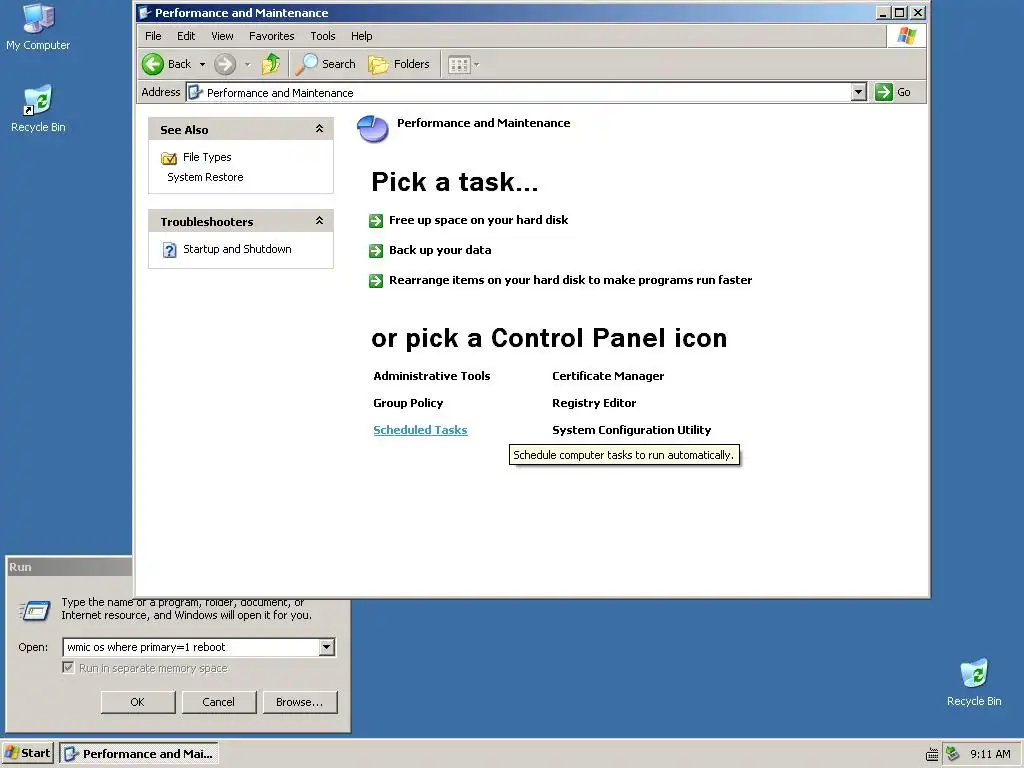Open the Tools menu
Image resolution: width=1024 pixels, height=768 pixels.
[323, 36]
